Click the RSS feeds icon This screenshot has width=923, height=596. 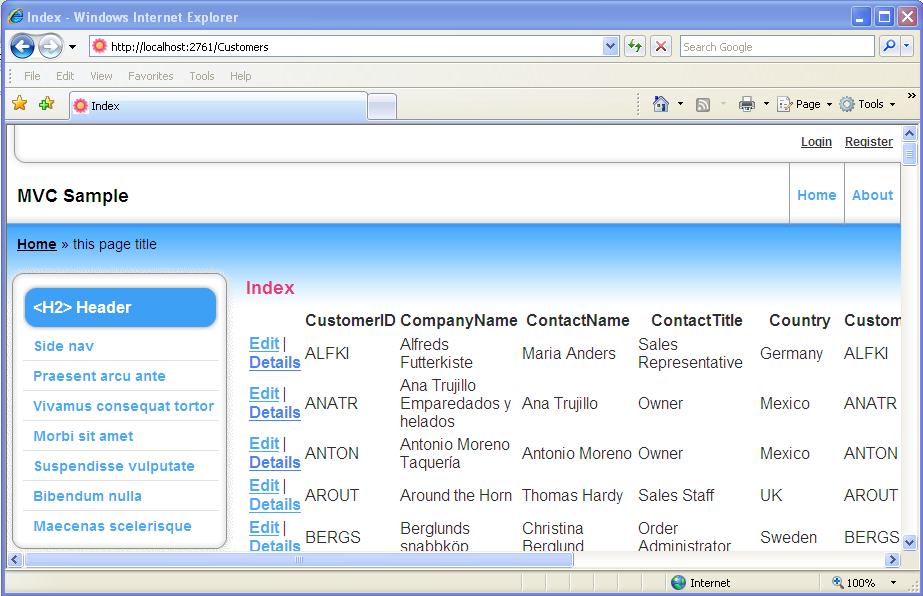pos(703,105)
